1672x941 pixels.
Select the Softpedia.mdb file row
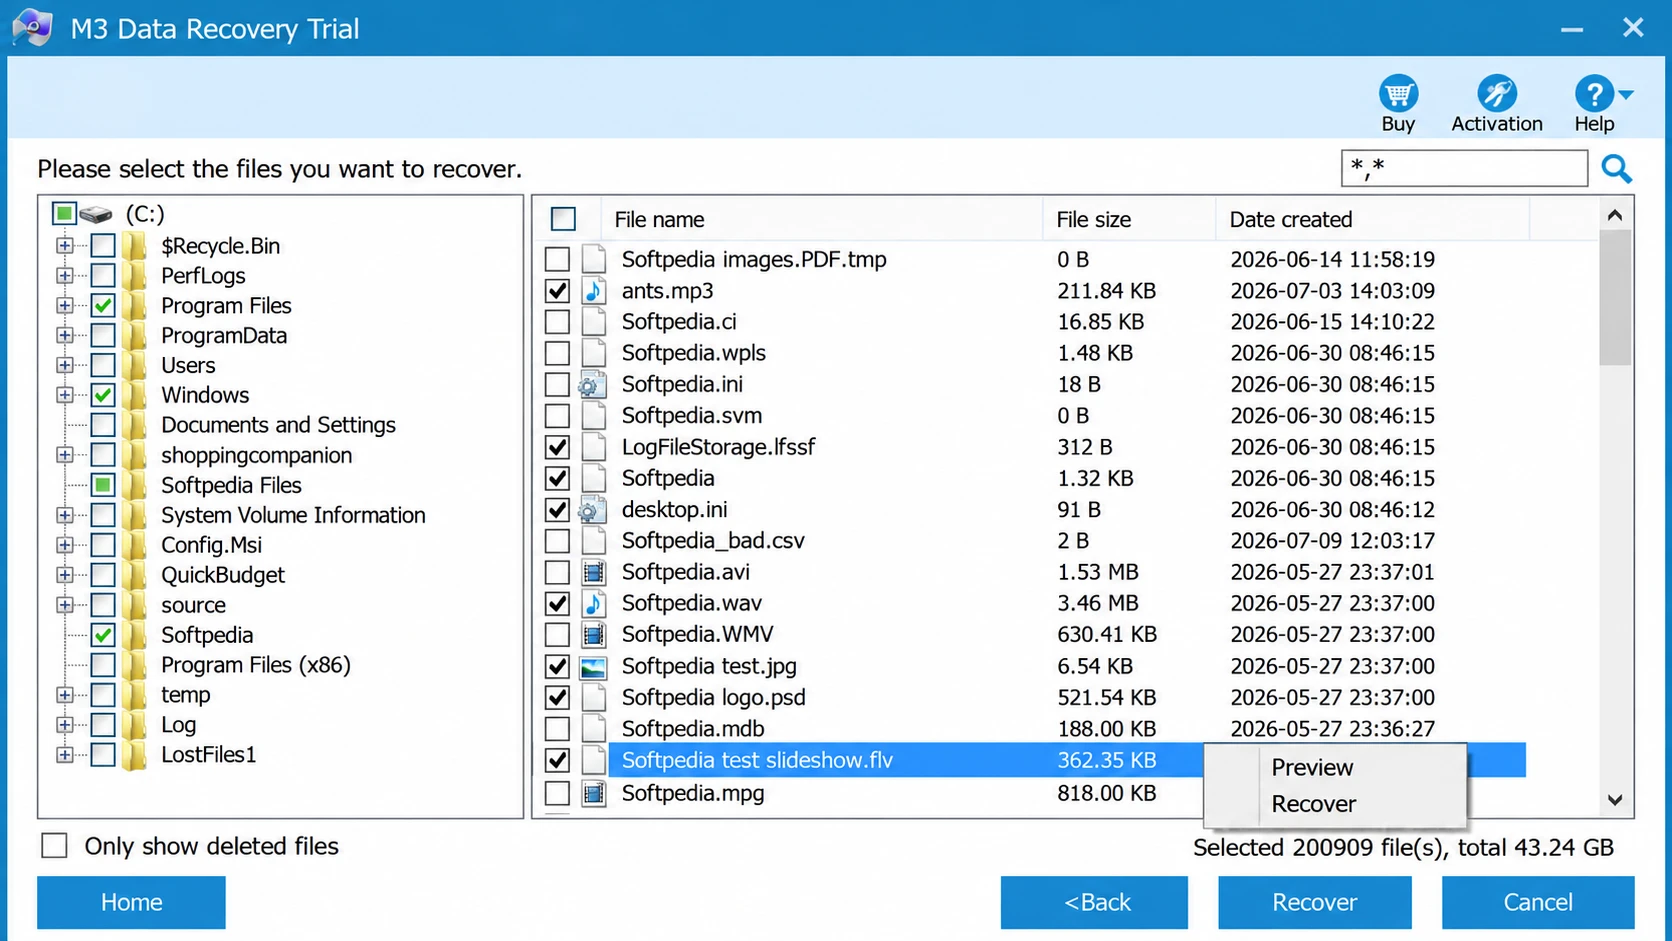click(1035, 729)
